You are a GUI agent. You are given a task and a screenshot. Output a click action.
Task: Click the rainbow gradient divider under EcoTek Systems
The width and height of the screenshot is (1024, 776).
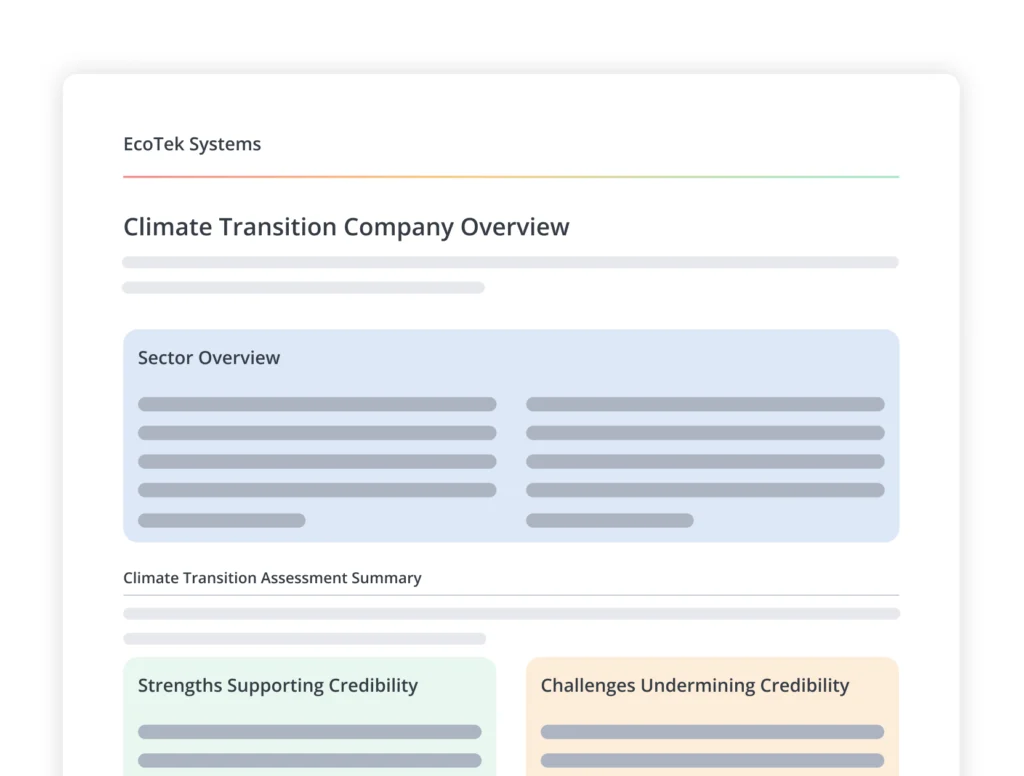coord(510,177)
